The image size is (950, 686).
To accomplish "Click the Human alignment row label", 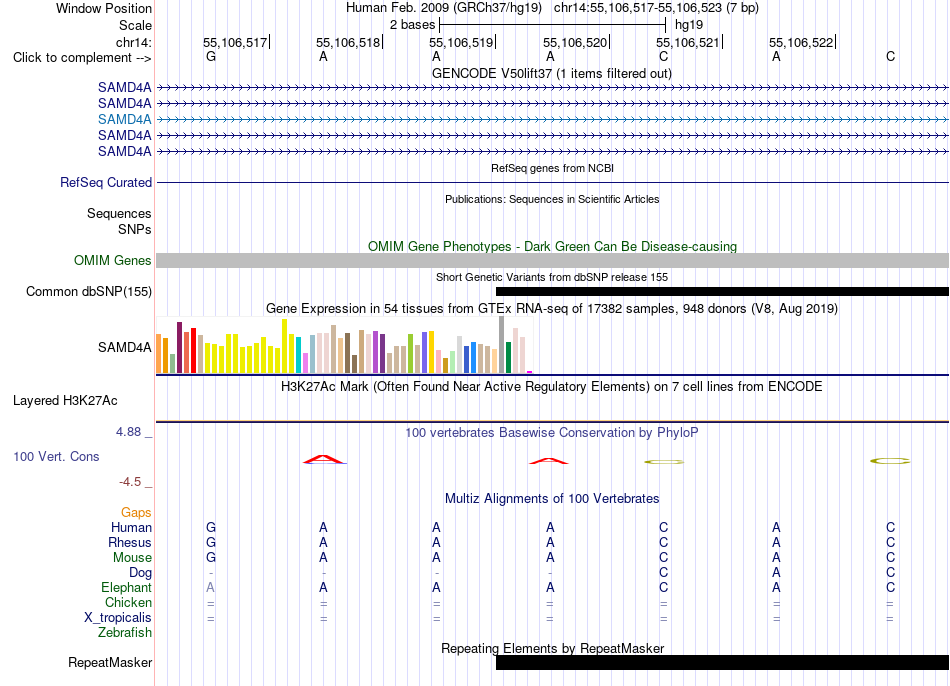I will [x=131, y=527].
